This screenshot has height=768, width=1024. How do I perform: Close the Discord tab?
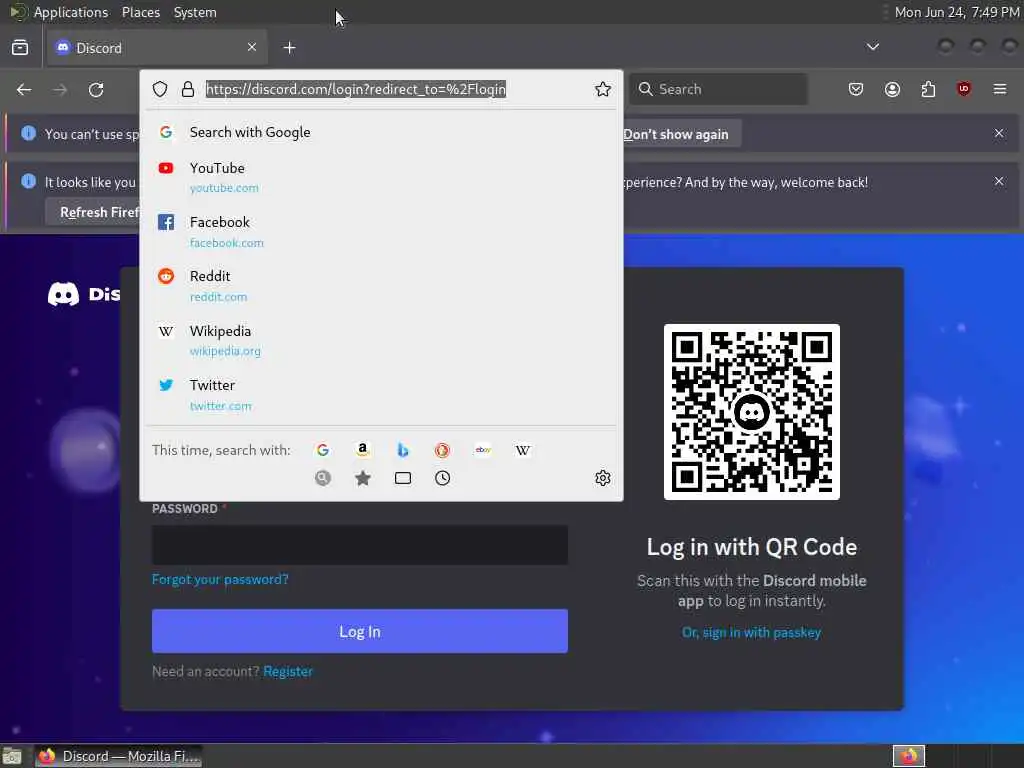tap(252, 47)
